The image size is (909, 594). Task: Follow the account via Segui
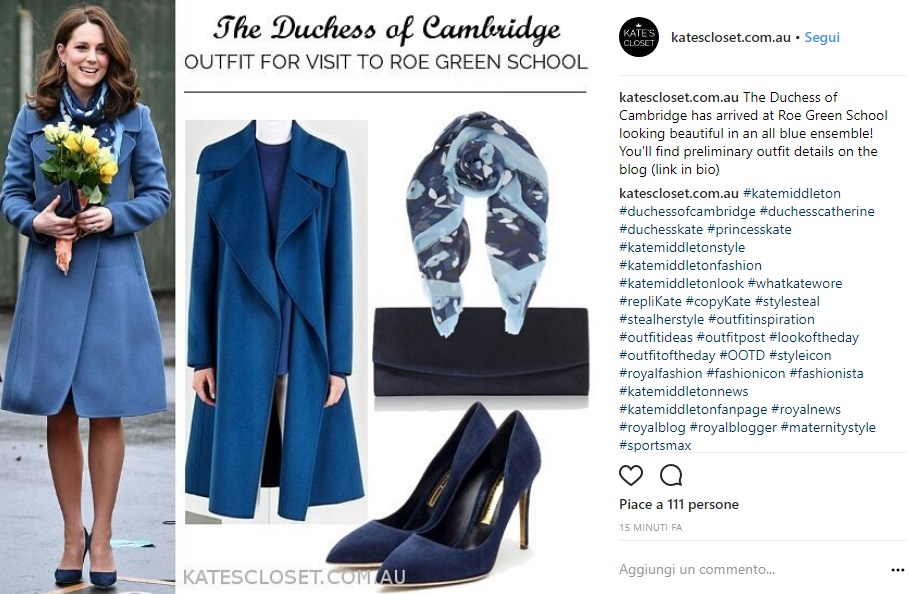pos(821,37)
